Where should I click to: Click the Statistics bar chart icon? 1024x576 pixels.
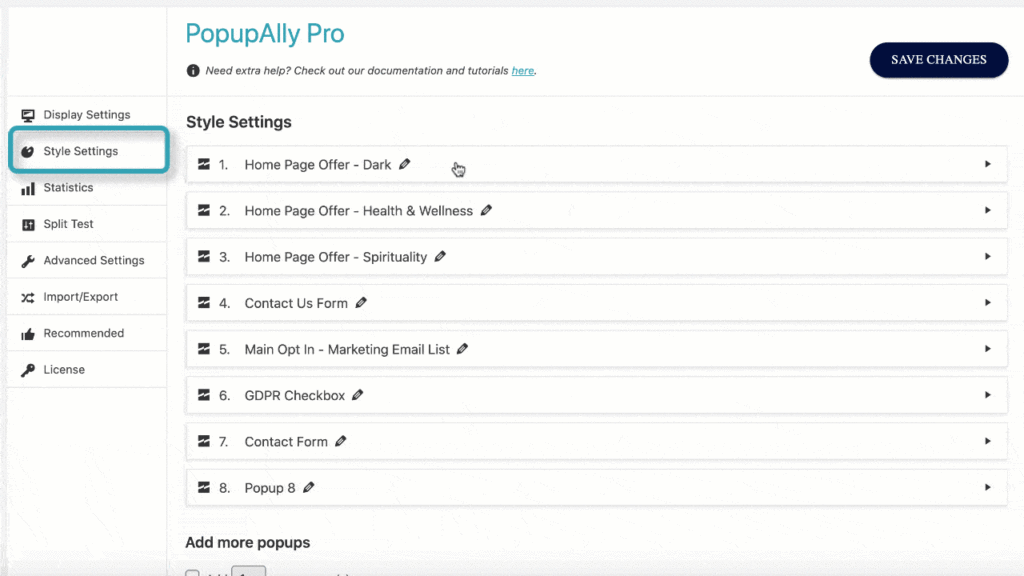click(28, 187)
